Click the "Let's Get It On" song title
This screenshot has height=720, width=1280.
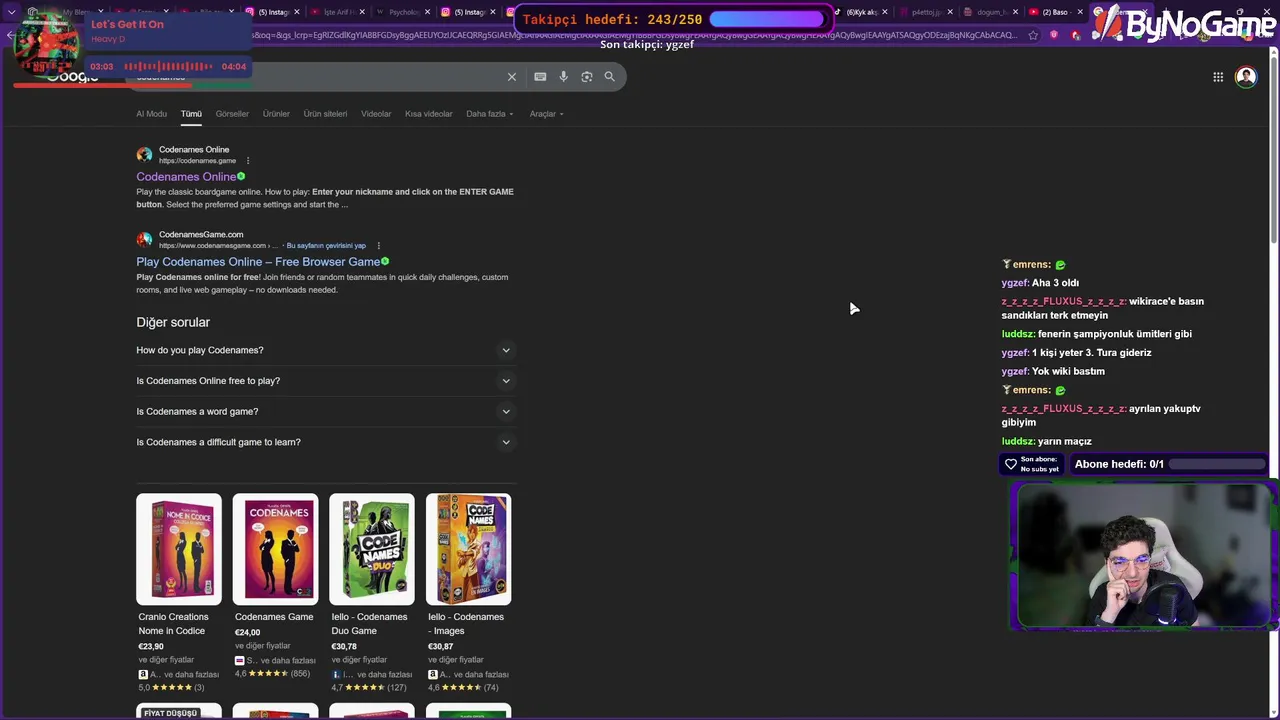[x=127, y=24]
